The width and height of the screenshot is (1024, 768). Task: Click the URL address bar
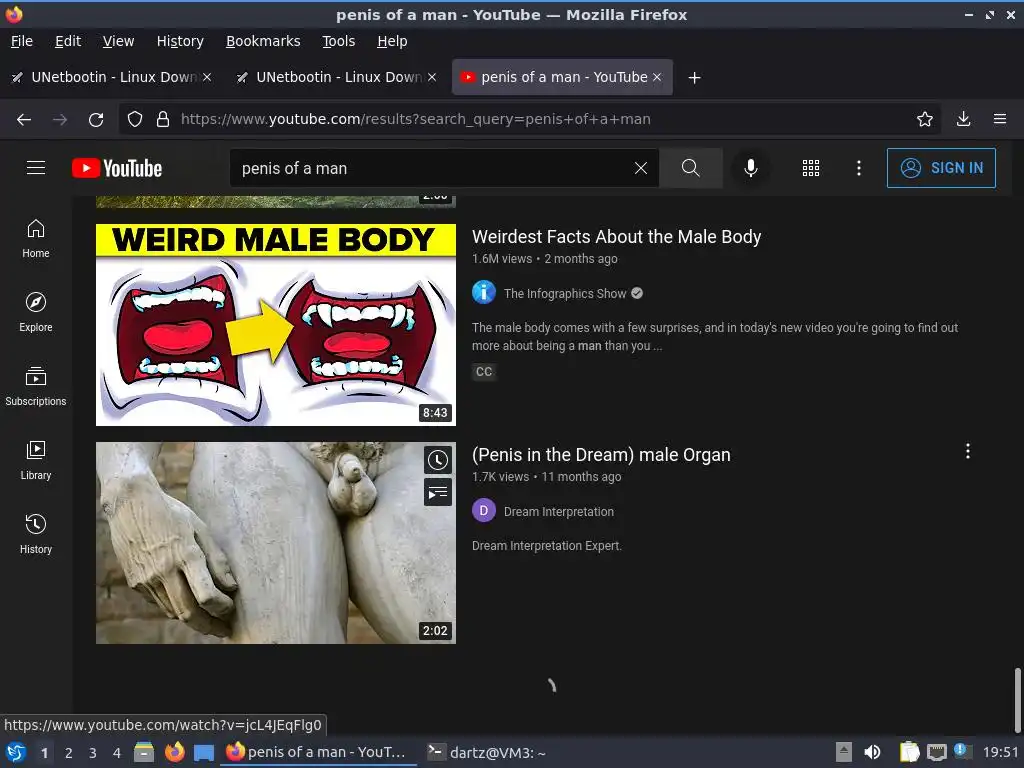click(529, 119)
